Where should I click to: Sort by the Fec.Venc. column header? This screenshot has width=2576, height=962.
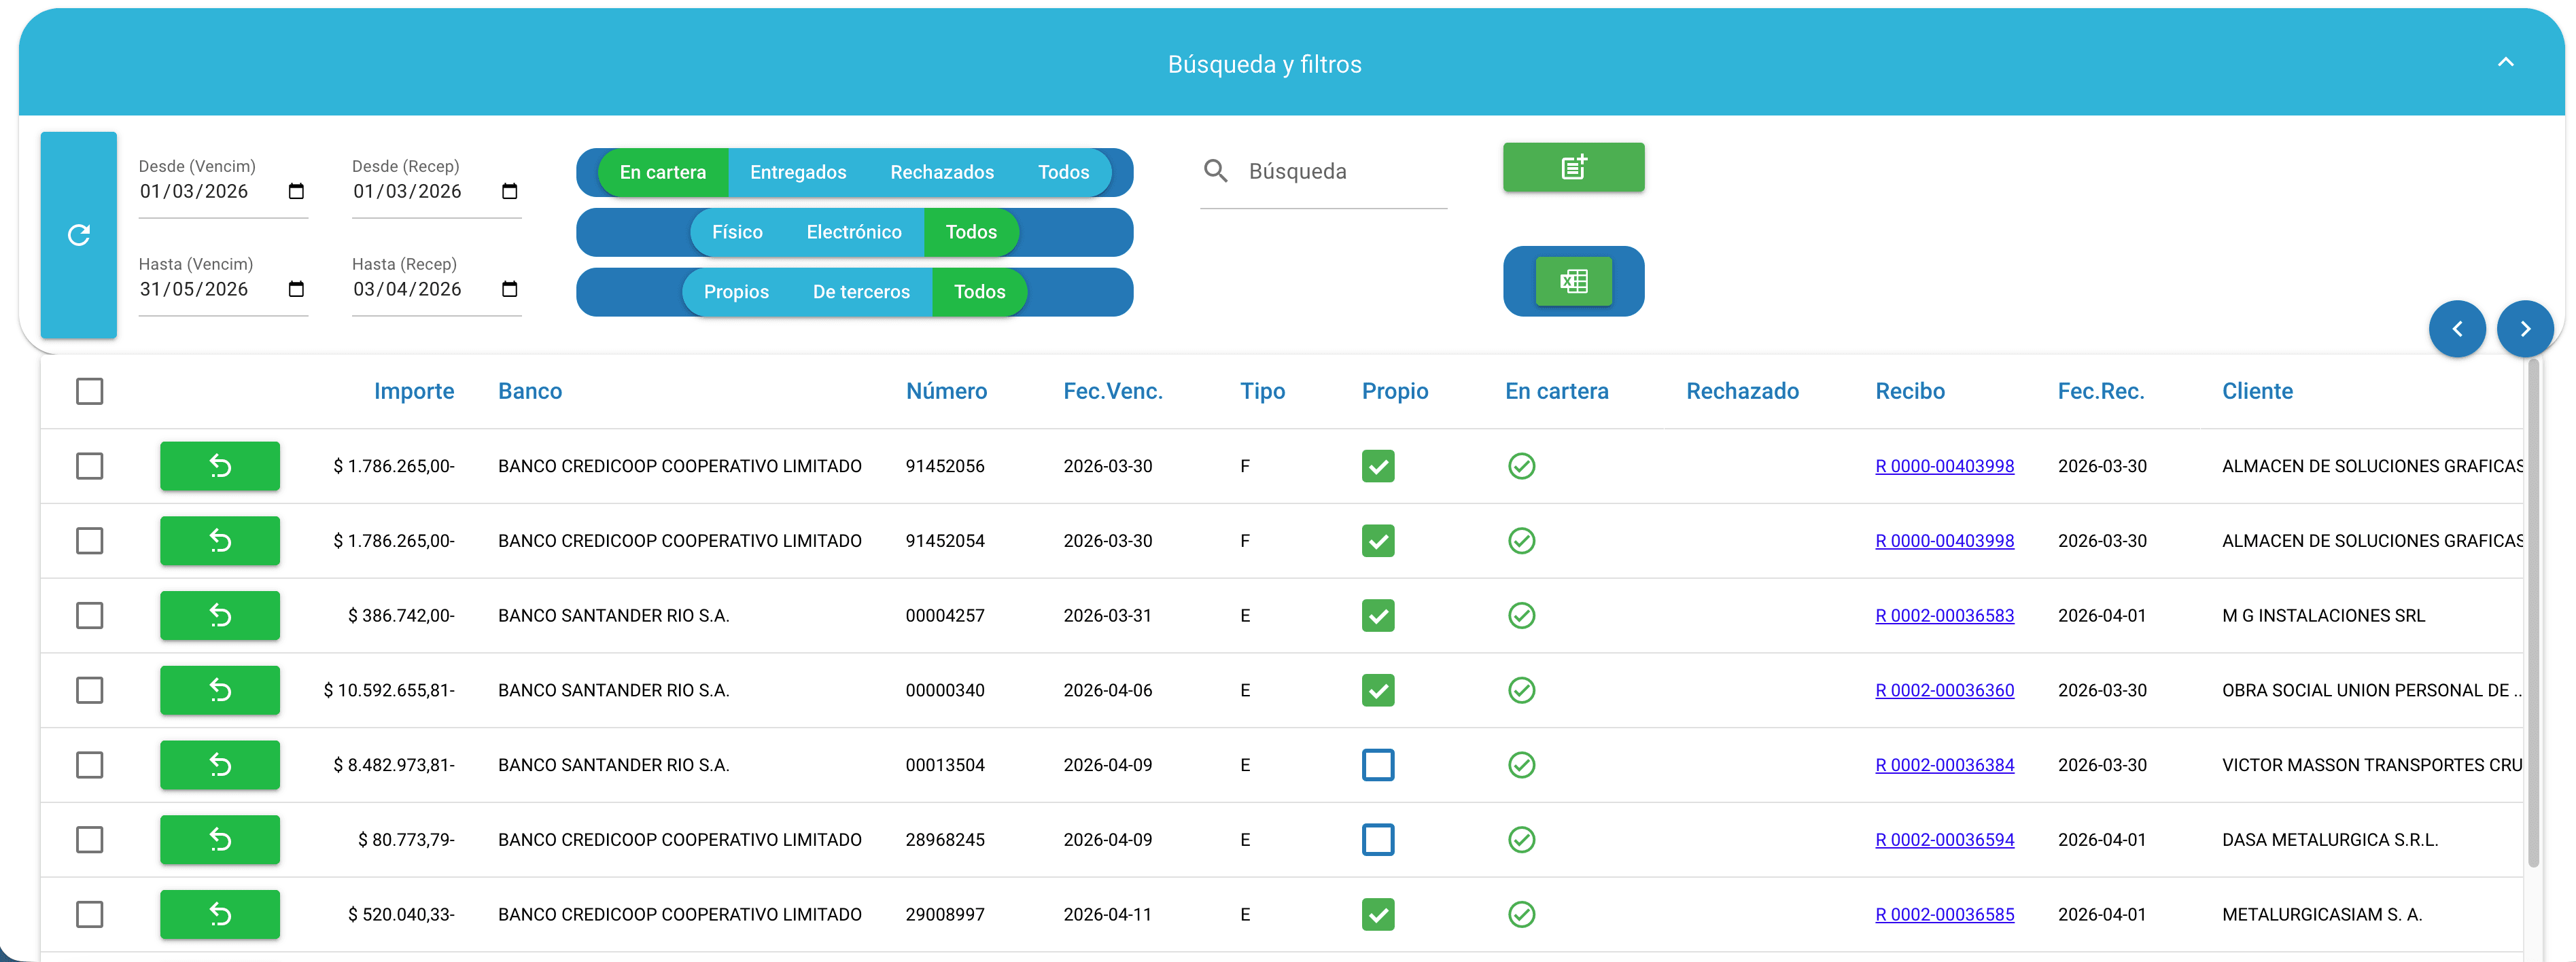pyautogui.click(x=1113, y=391)
